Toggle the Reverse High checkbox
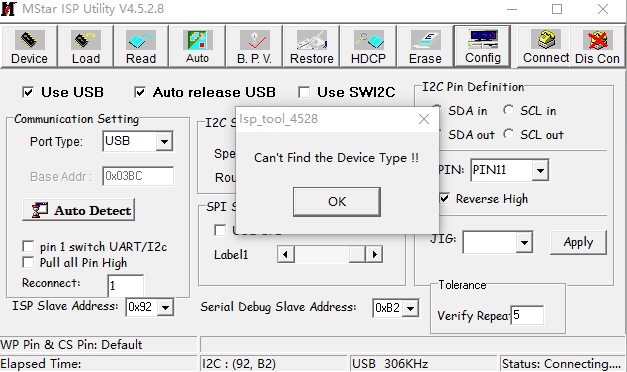The width and height of the screenshot is (627, 372). 444,198
